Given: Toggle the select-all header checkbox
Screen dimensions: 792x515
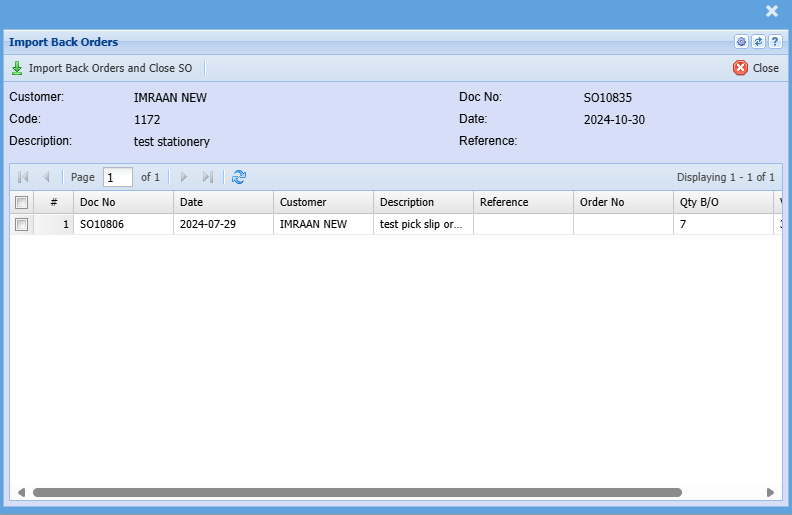Looking at the screenshot, I should (x=22, y=202).
